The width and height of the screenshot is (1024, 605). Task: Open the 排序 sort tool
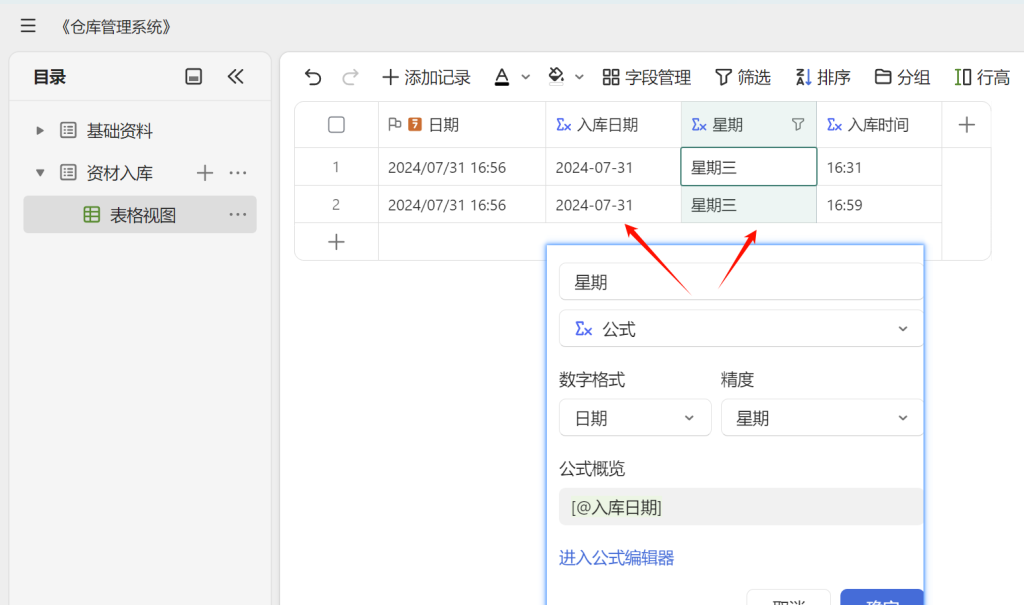point(823,78)
